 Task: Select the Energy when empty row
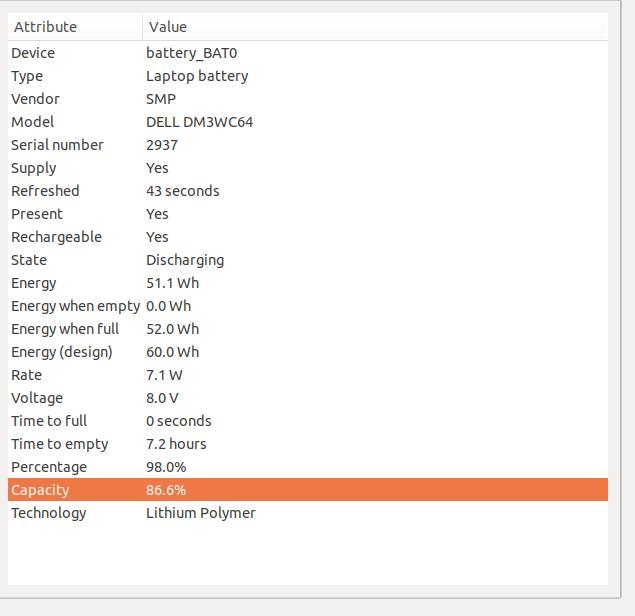click(308, 306)
